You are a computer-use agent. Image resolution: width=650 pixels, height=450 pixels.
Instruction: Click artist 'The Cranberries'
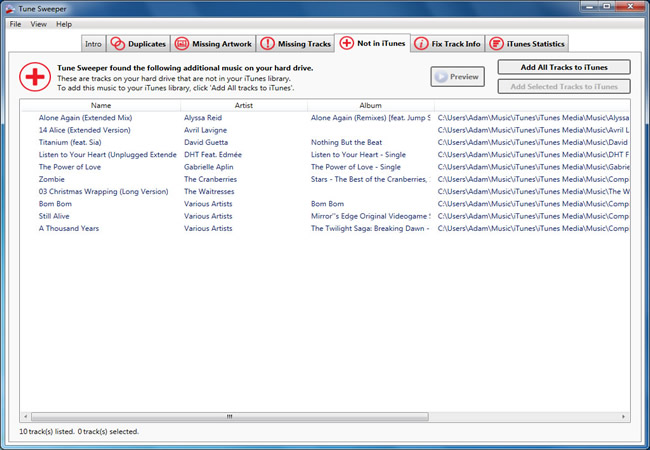pyautogui.click(x=211, y=179)
